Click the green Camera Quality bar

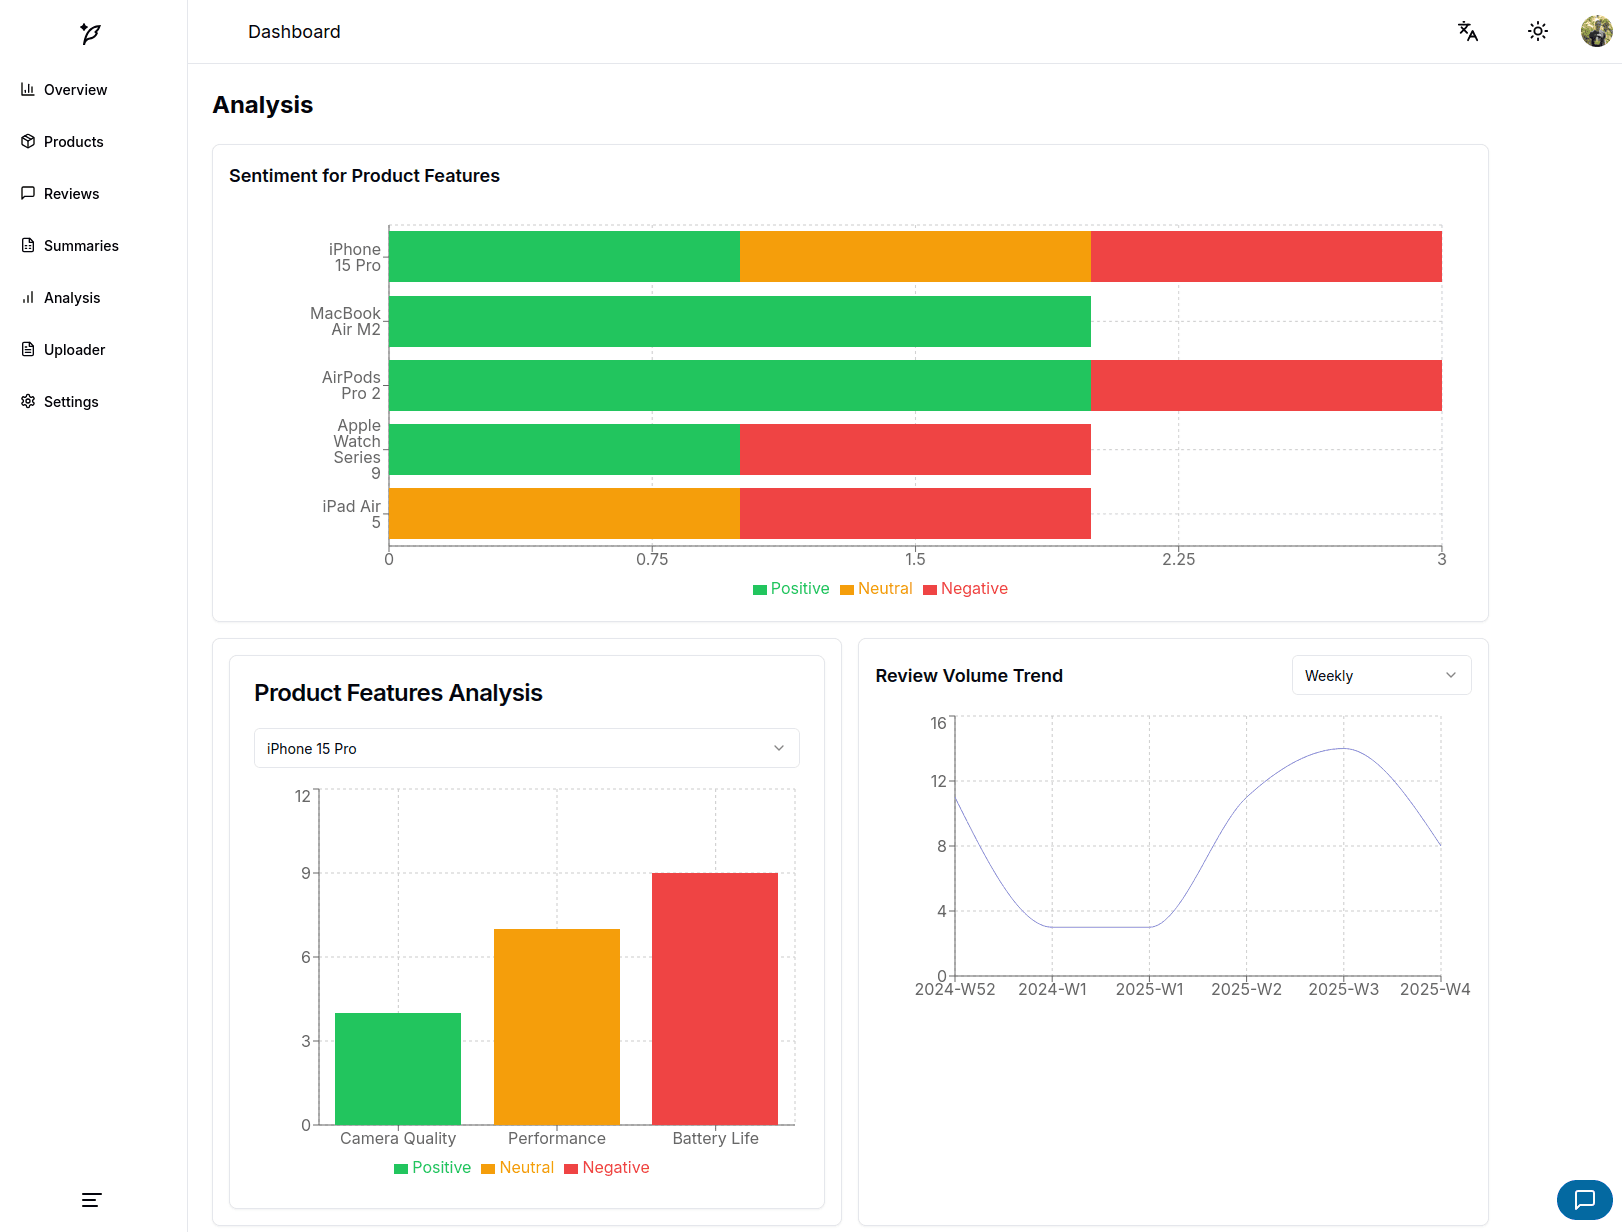tap(398, 1069)
